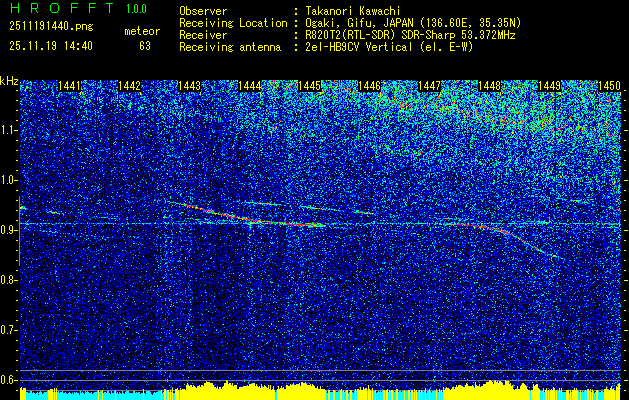Click the meteor count value 63
The width and height of the screenshot is (629, 400).
click(x=145, y=45)
